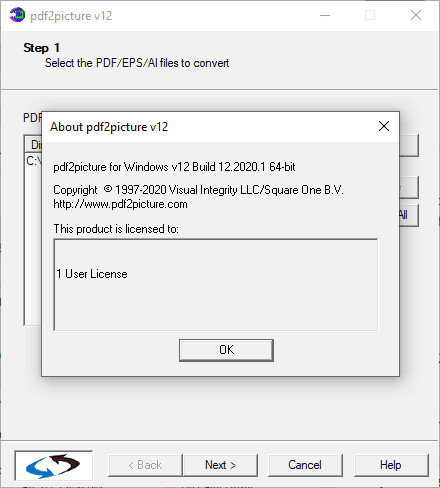Image resolution: width=440 pixels, height=488 pixels.
Task: Open Help from the wizard footer
Action: pyautogui.click(x=391, y=465)
